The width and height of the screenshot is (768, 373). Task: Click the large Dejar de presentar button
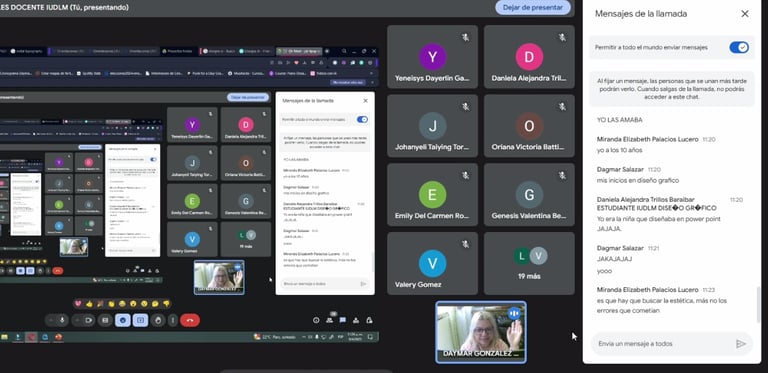tap(533, 7)
